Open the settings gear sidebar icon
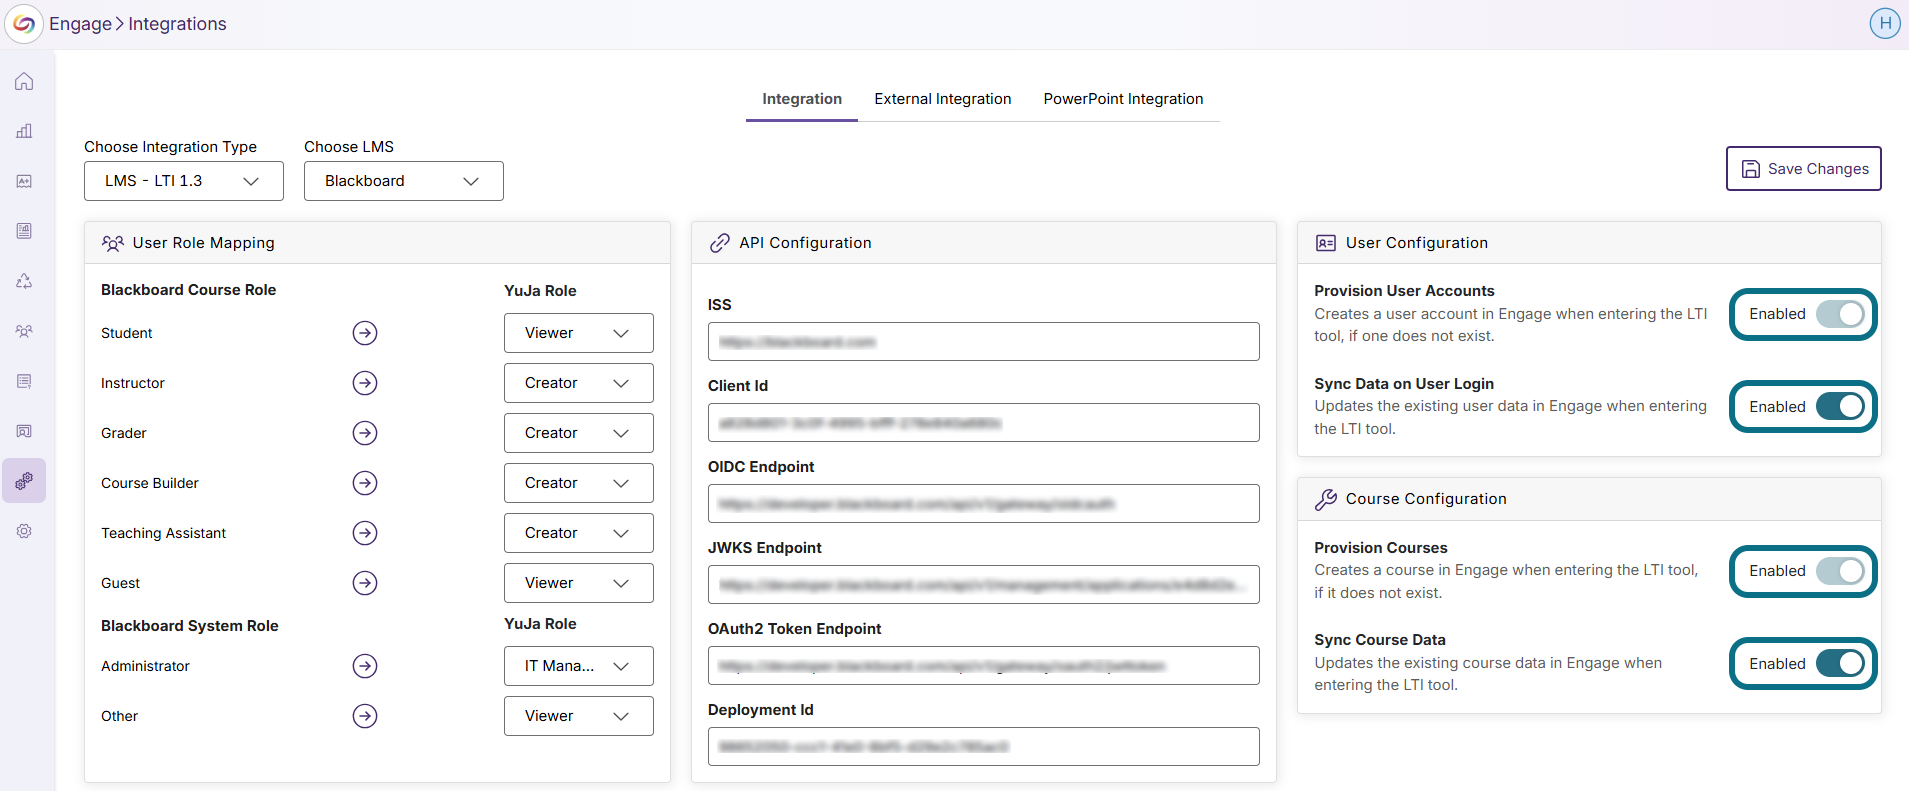The height and width of the screenshot is (791, 1909). click(24, 531)
